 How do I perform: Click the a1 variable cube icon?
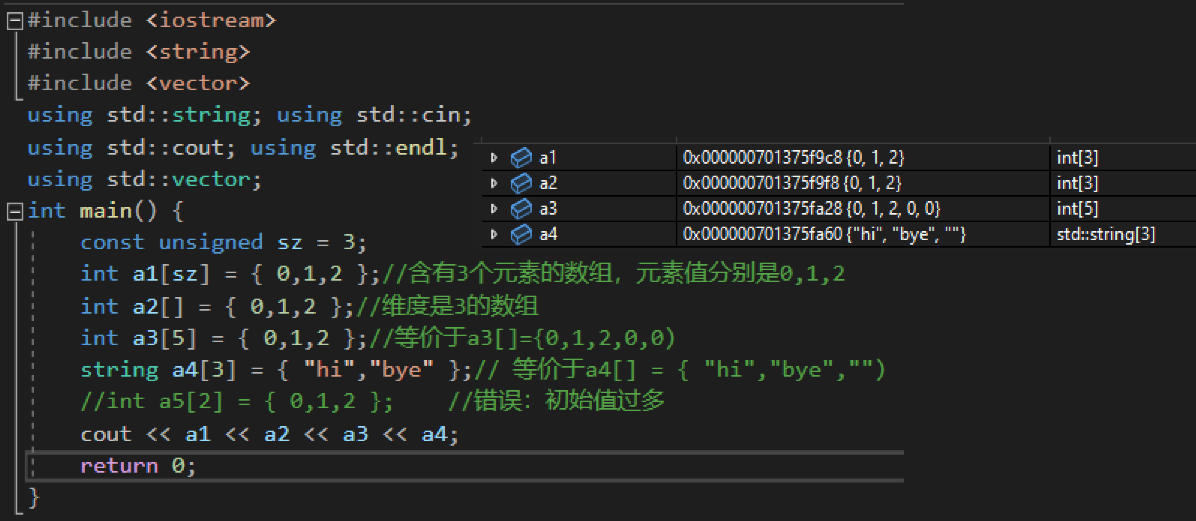pos(520,158)
